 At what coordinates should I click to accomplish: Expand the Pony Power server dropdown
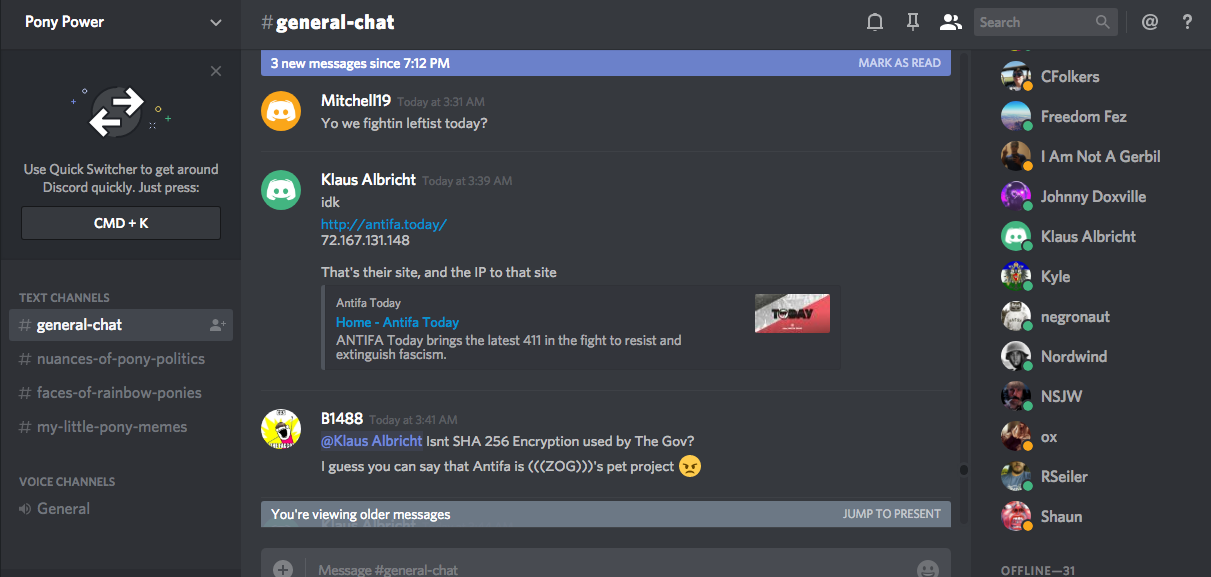pos(216,22)
